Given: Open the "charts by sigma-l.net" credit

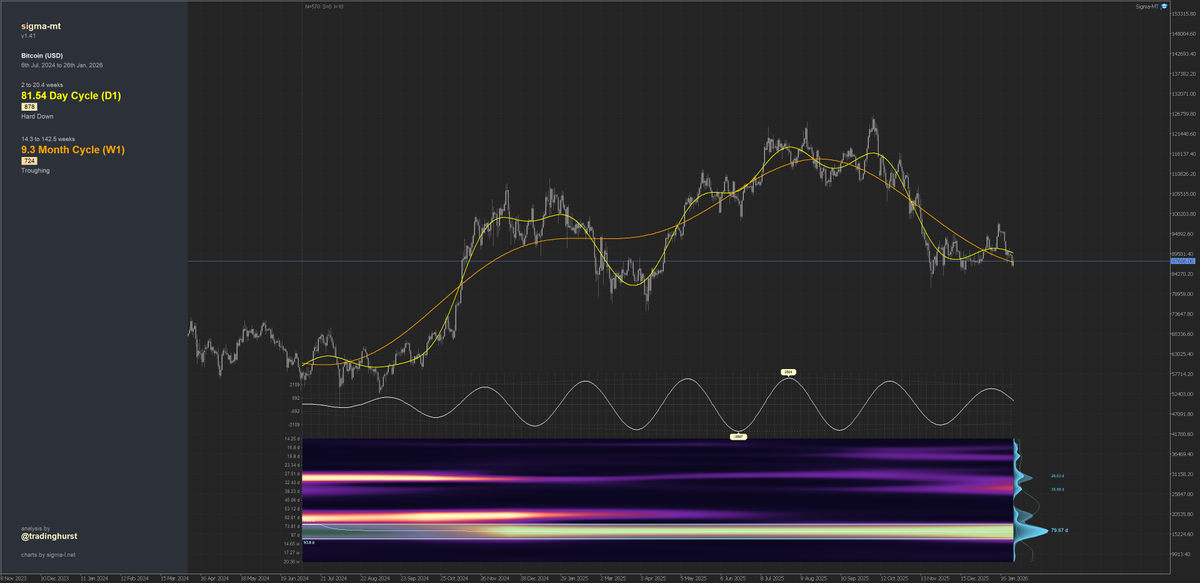Looking at the screenshot, I should click(48, 553).
